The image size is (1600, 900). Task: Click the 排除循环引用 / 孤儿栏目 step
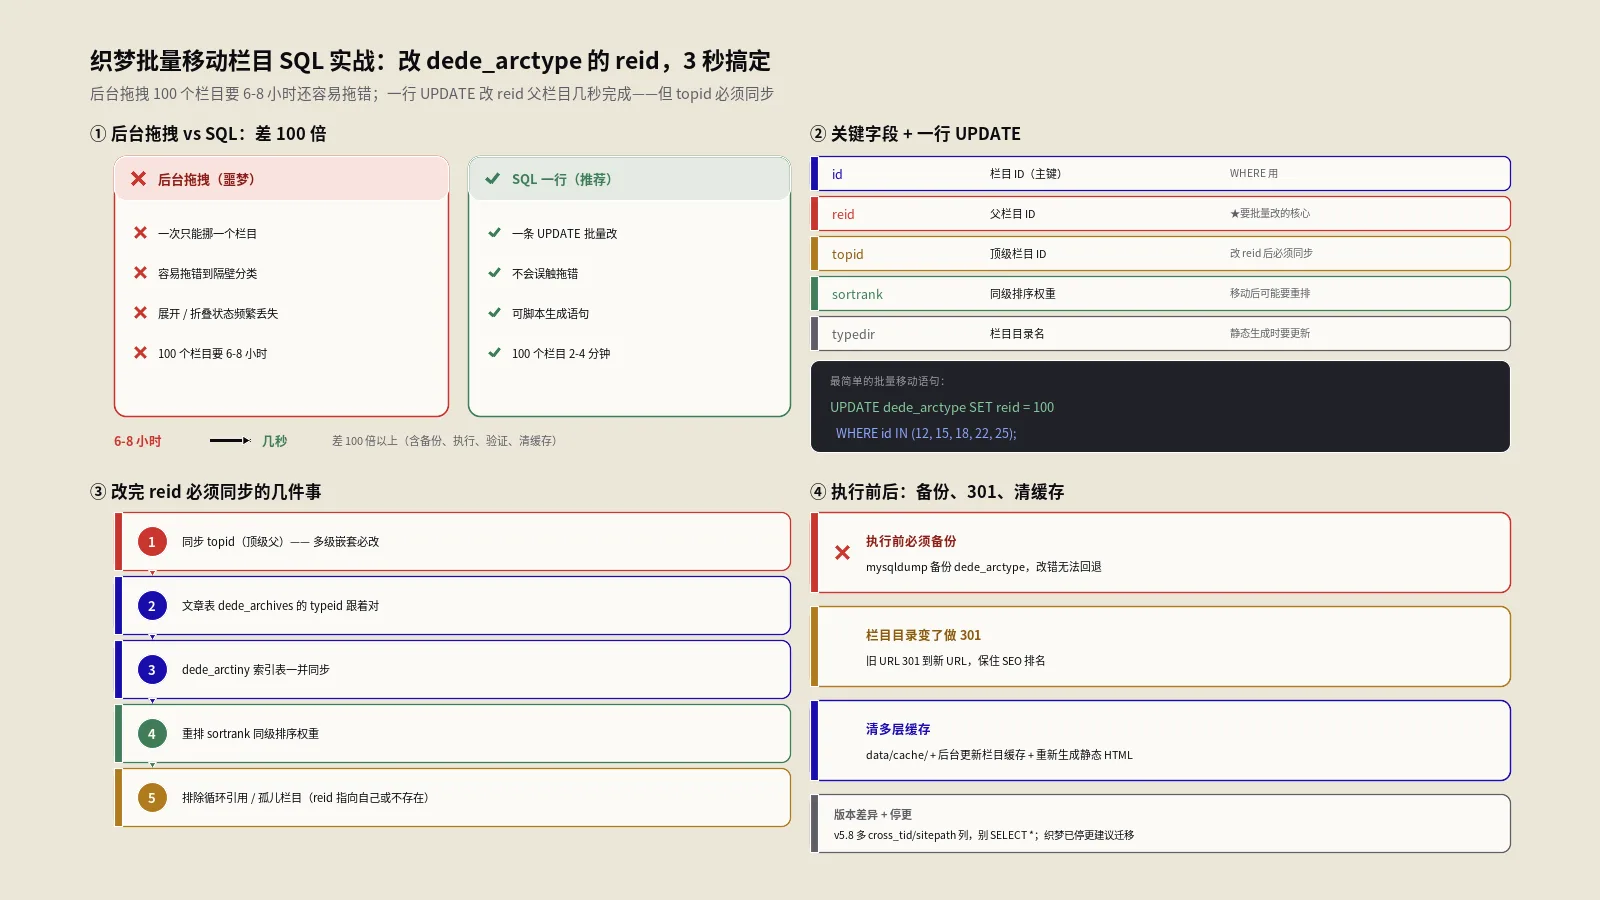point(305,798)
